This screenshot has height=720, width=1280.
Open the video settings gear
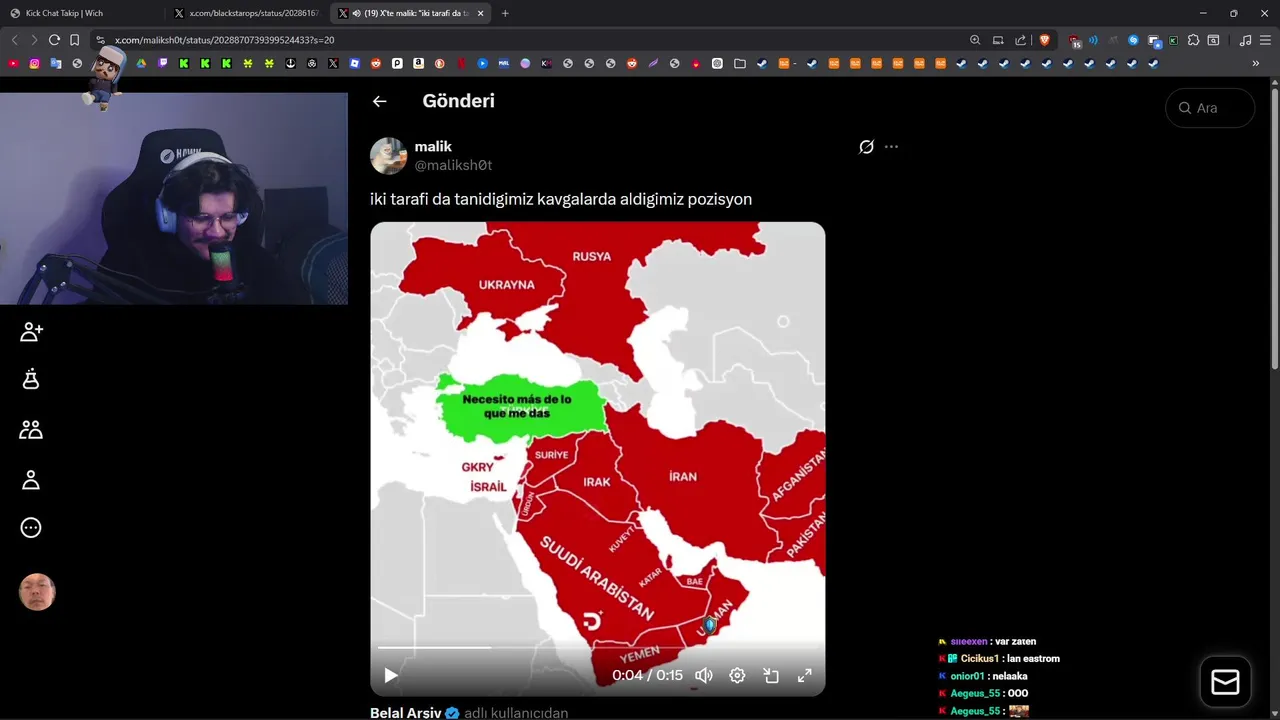coord(737,676)
